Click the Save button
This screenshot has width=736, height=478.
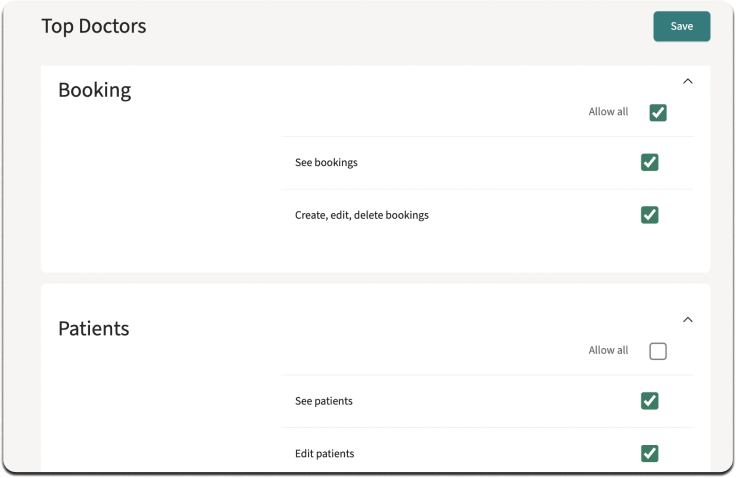[682, 26]
